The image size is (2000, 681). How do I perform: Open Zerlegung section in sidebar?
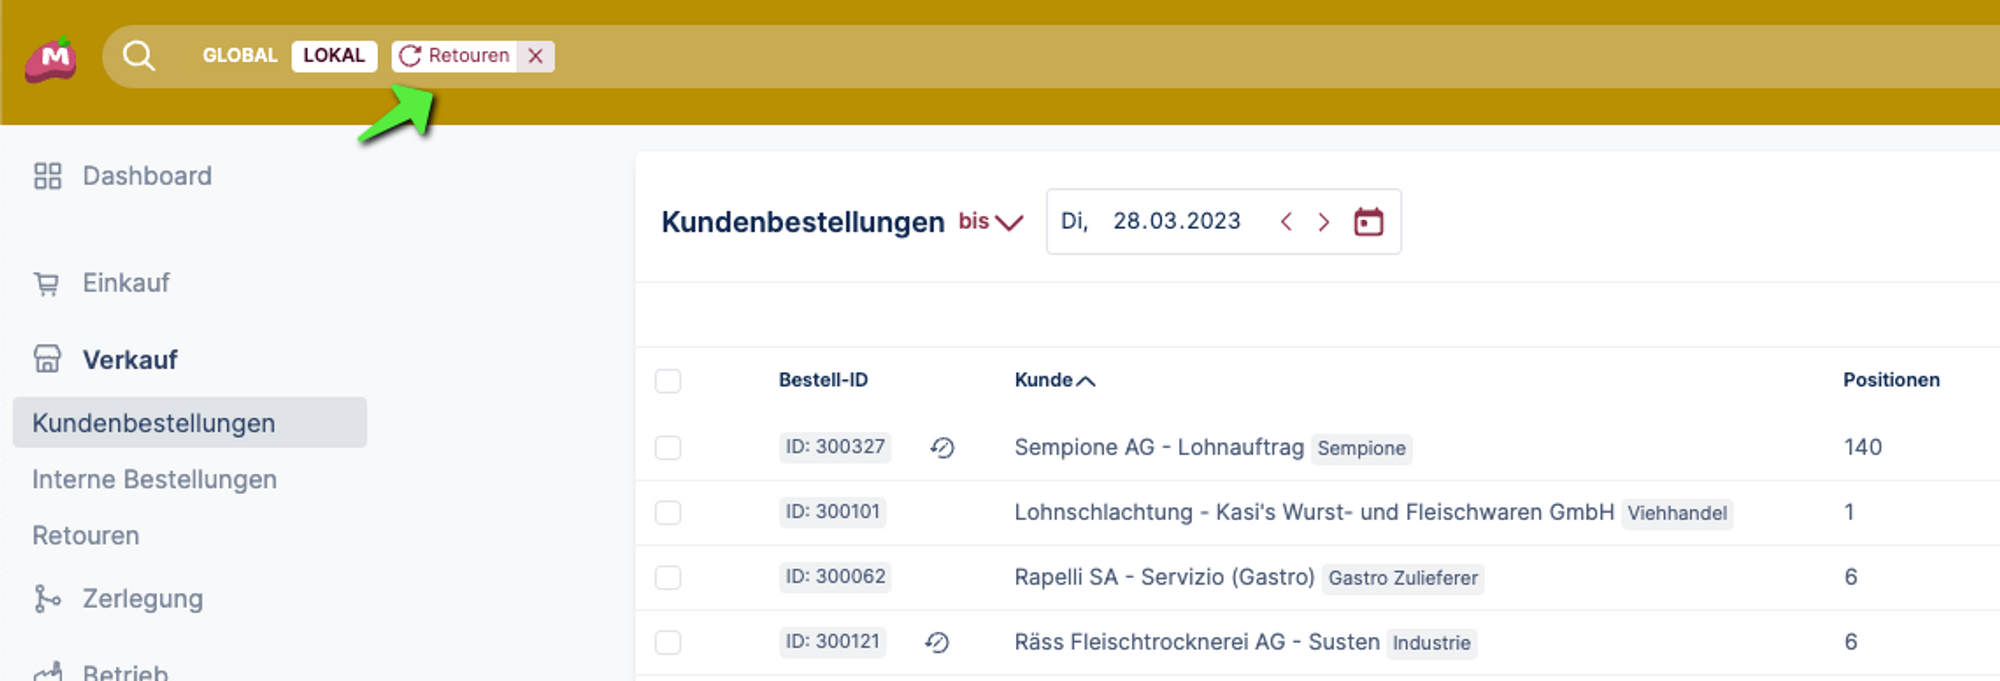(x=142, y=599)
